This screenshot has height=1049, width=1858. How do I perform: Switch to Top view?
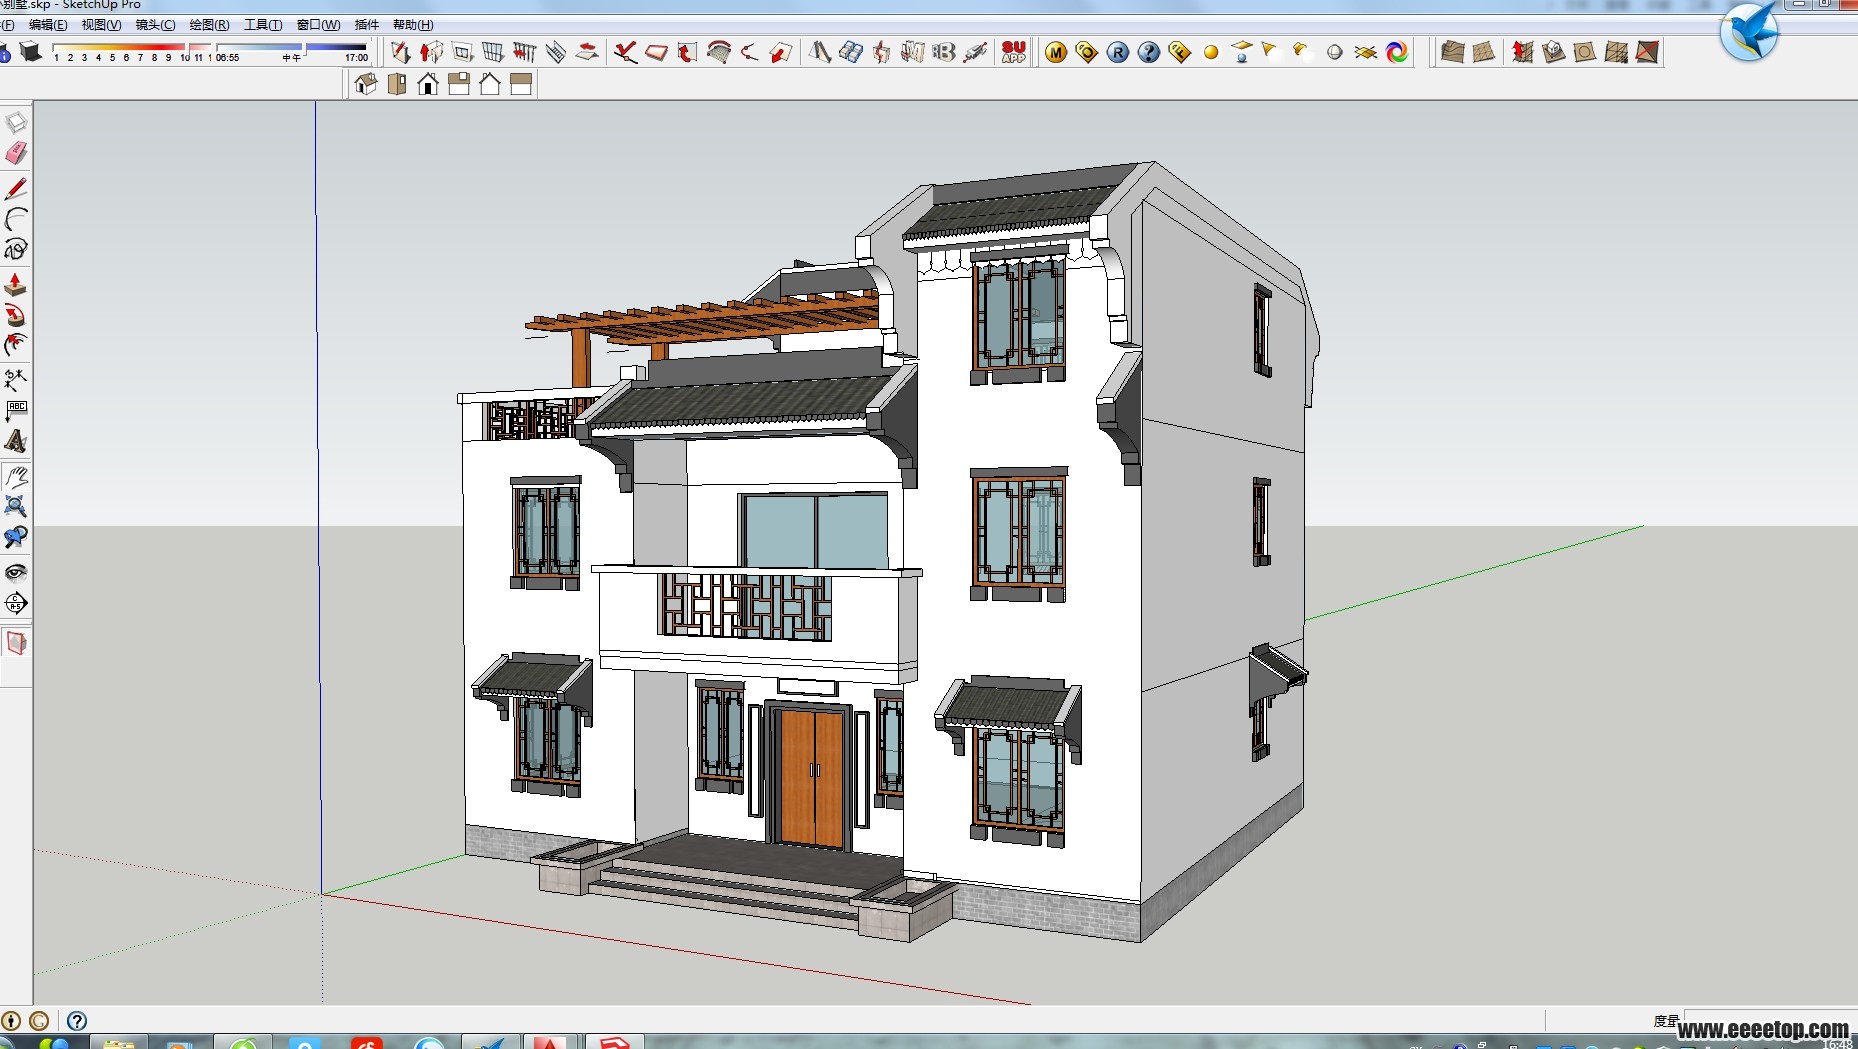(397, 84)
